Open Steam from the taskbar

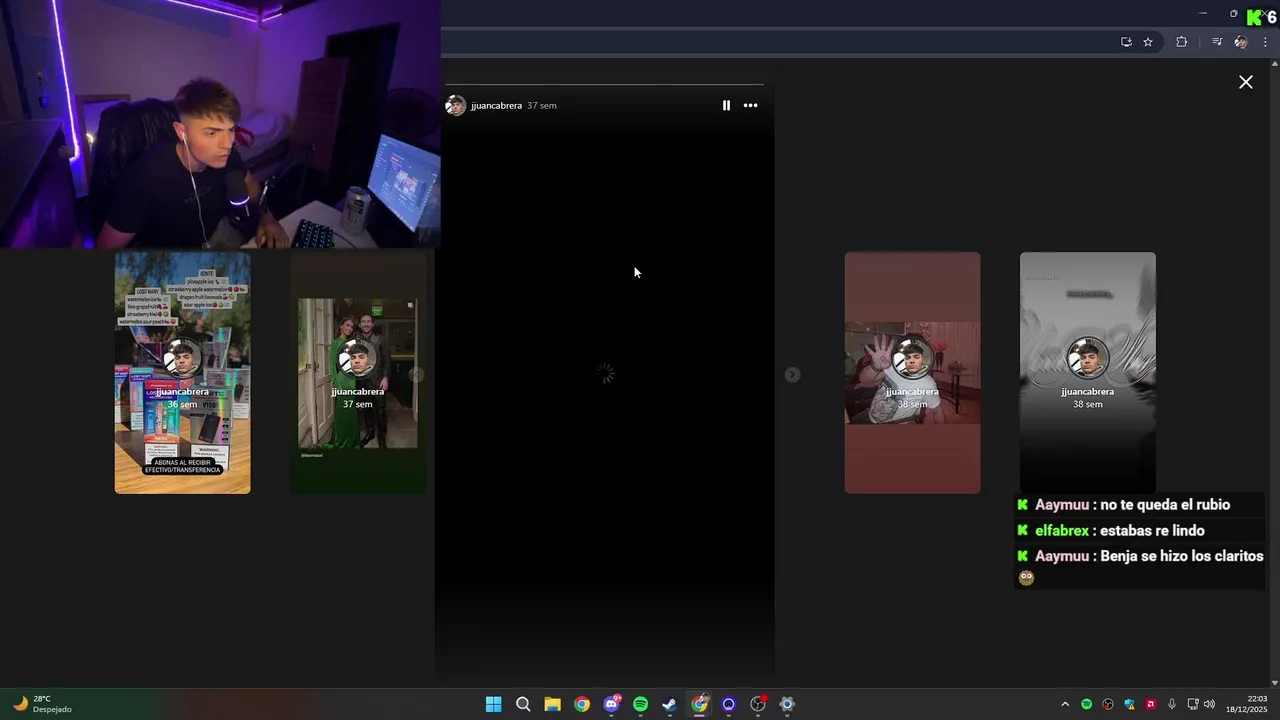[x=669, y=704]
